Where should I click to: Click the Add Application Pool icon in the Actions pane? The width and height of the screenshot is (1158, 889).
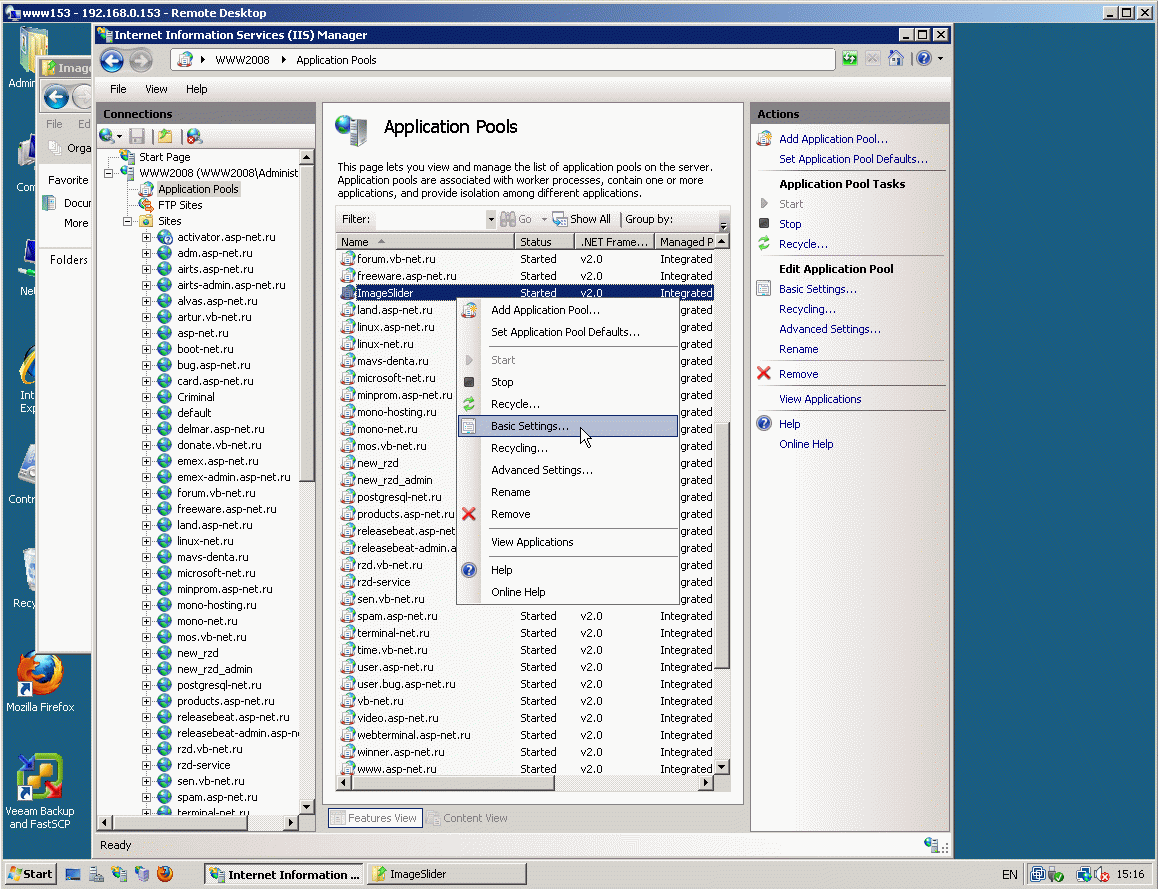pos(764,139)
